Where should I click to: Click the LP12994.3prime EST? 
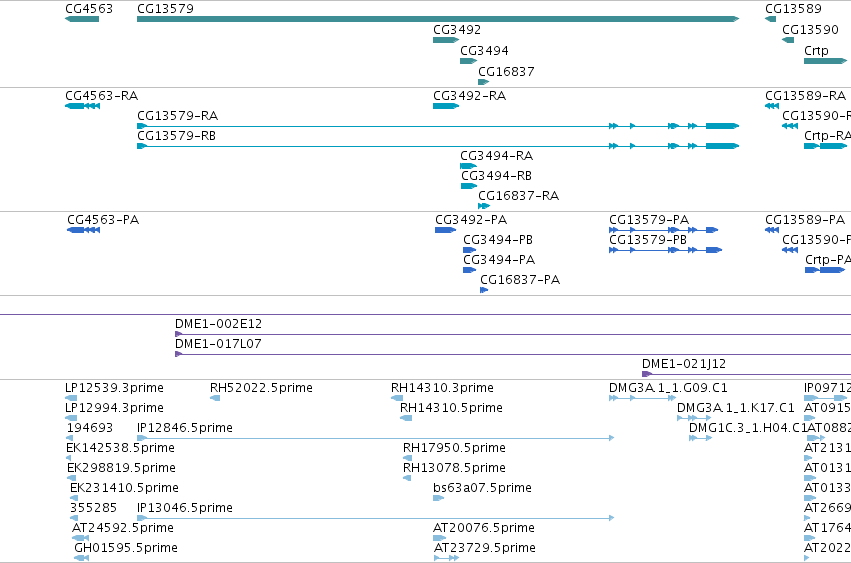[x=71, y=419]
